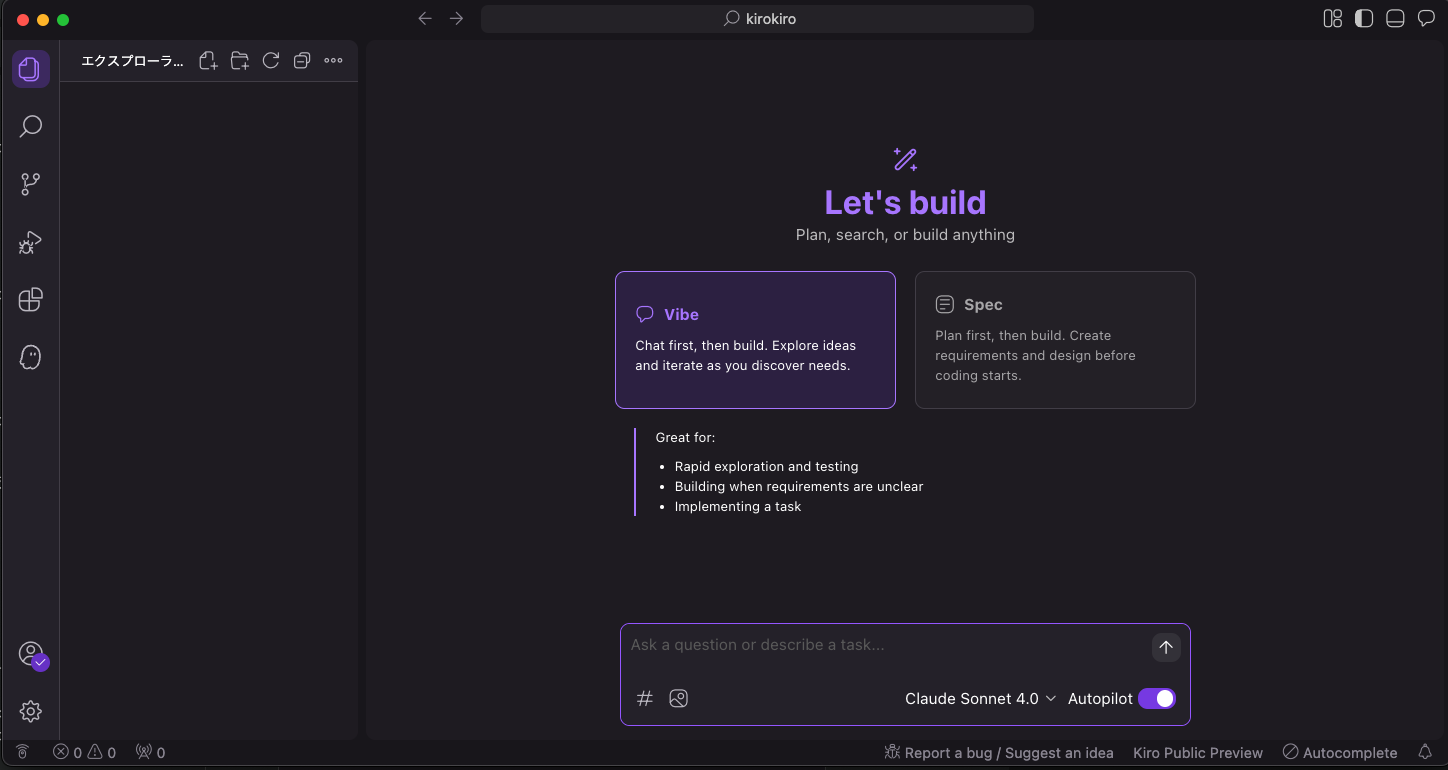Image resolution: width=1448 pixels, height=770 pixels.
Task: Click 'Building when requirements are unclear' bullet
Action: point(799,487)
